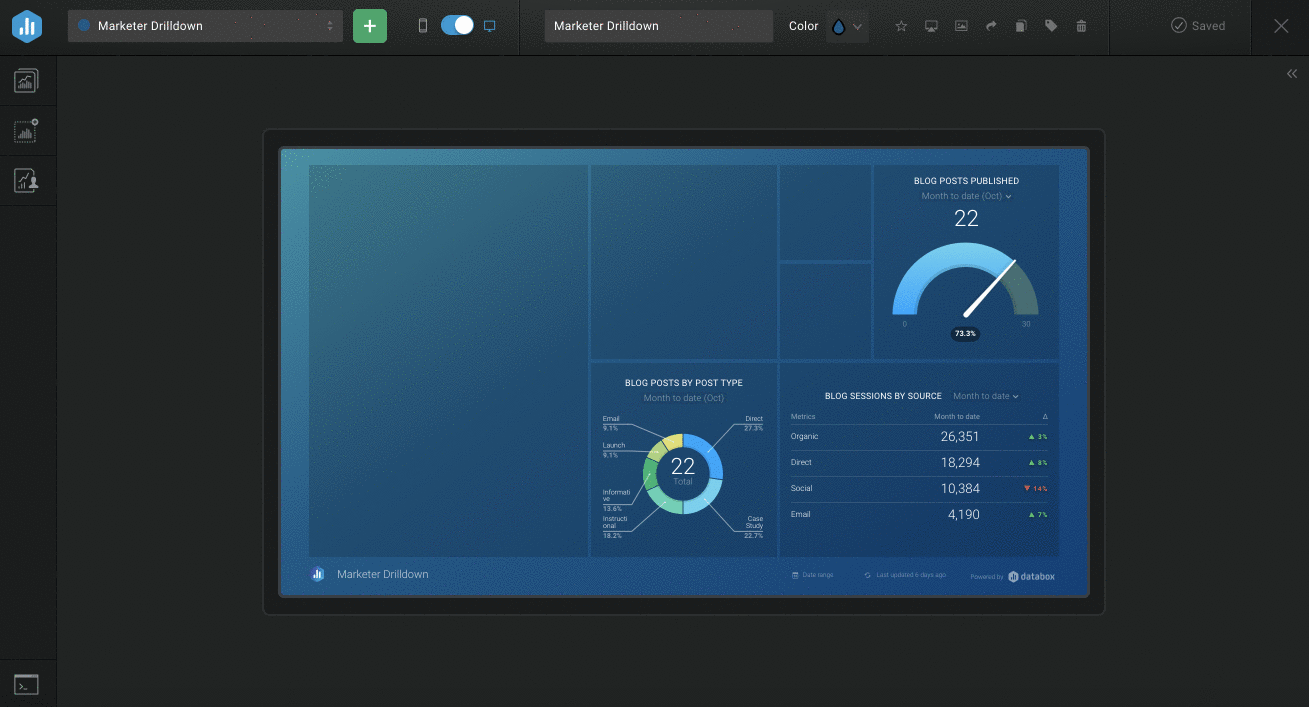Click the TV presentation icon in toolbar
This screenshot has height=707, width=1309.
tap(931, 26)
